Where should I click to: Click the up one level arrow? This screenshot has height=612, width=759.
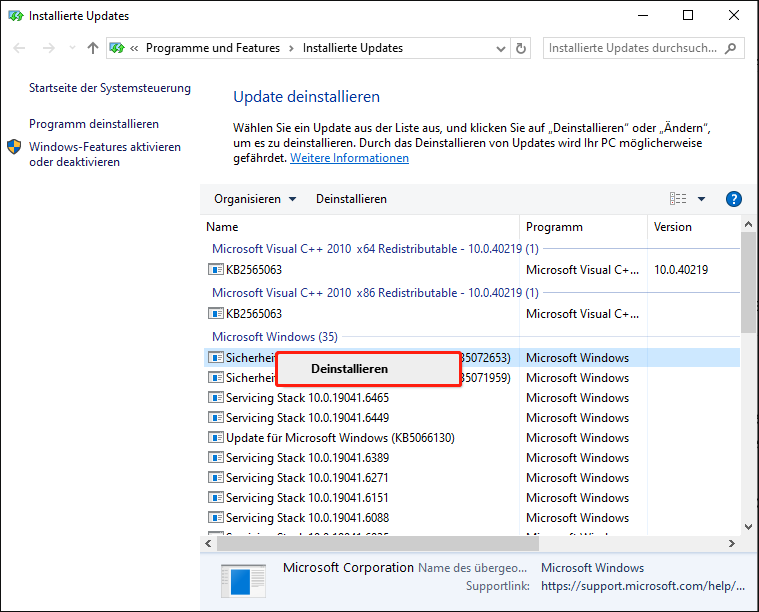pyautogui.click(x=93, y=48)
